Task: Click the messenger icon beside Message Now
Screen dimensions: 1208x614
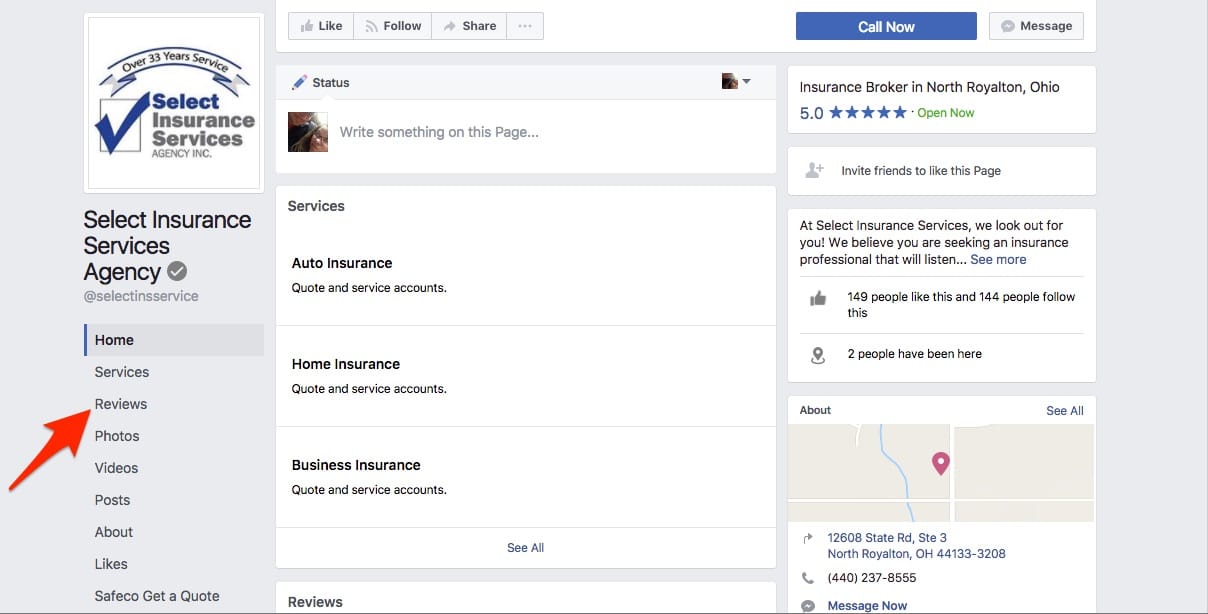Action: coord(808,606)
